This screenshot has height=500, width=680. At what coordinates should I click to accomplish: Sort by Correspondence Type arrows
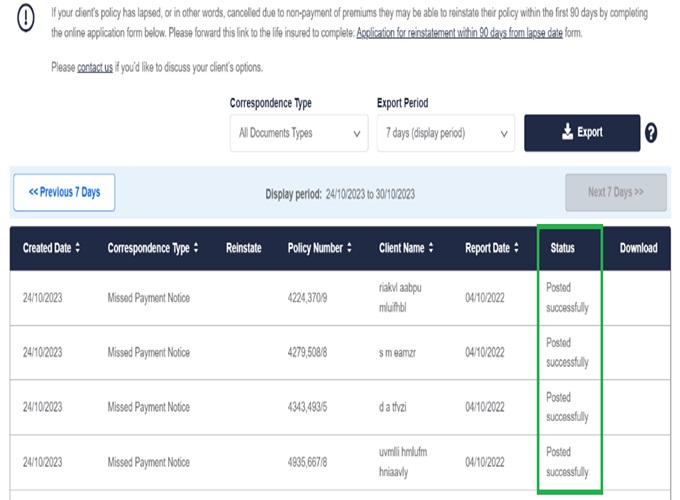(x=196, y=248)
